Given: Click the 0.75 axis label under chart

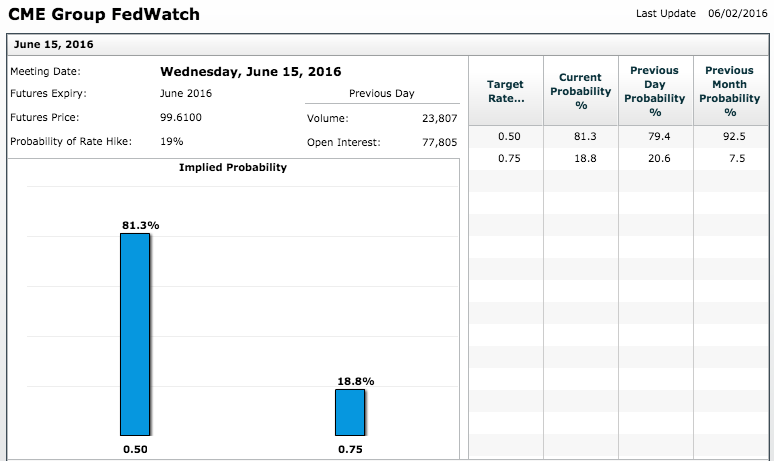Looking at the screenshot, I should point(350,449).
